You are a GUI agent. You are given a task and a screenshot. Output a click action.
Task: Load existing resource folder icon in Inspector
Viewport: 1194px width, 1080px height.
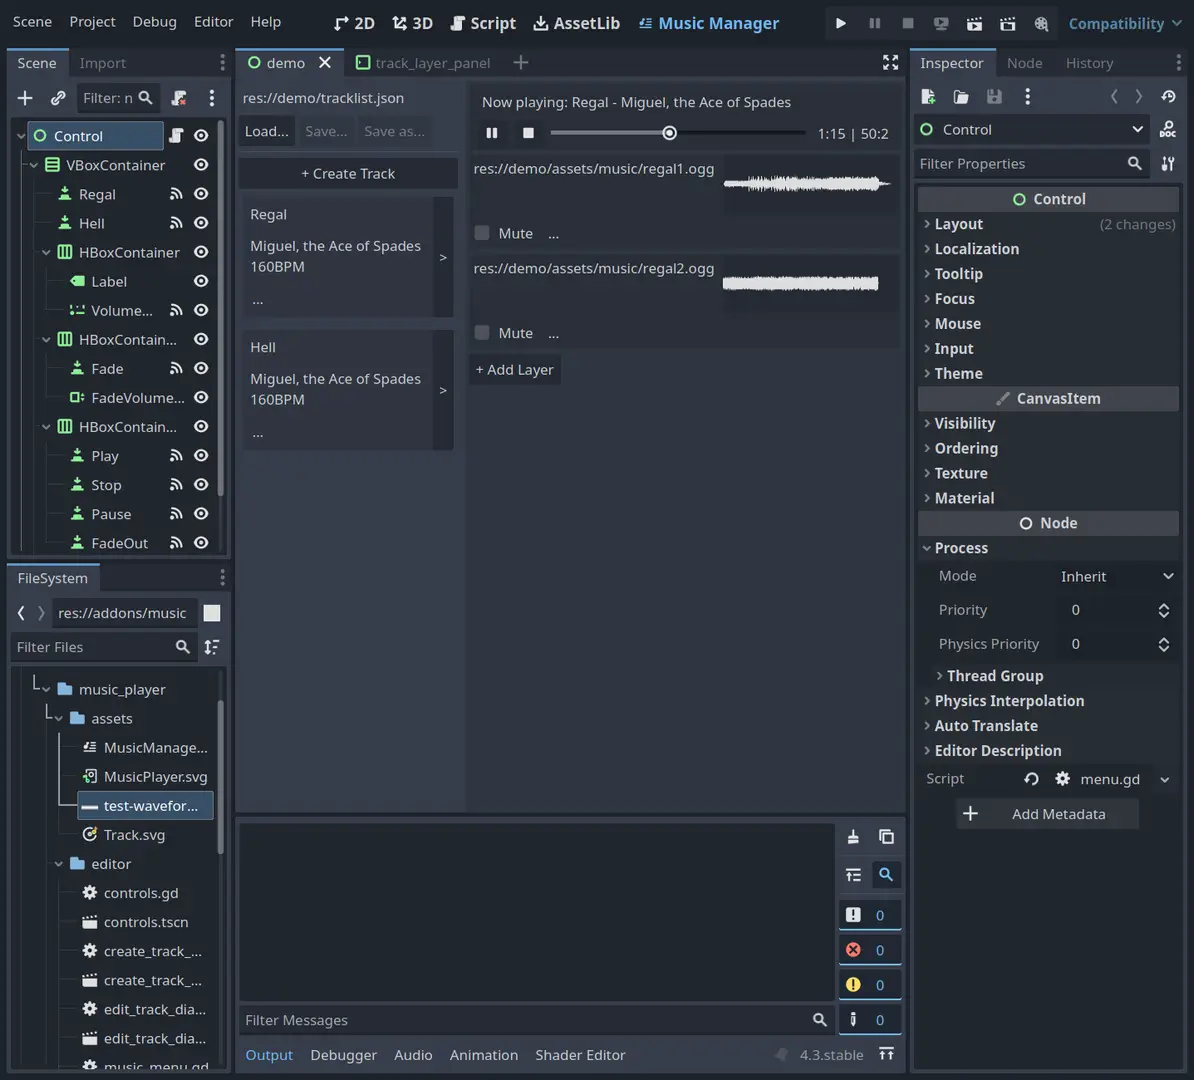(961, 97)
